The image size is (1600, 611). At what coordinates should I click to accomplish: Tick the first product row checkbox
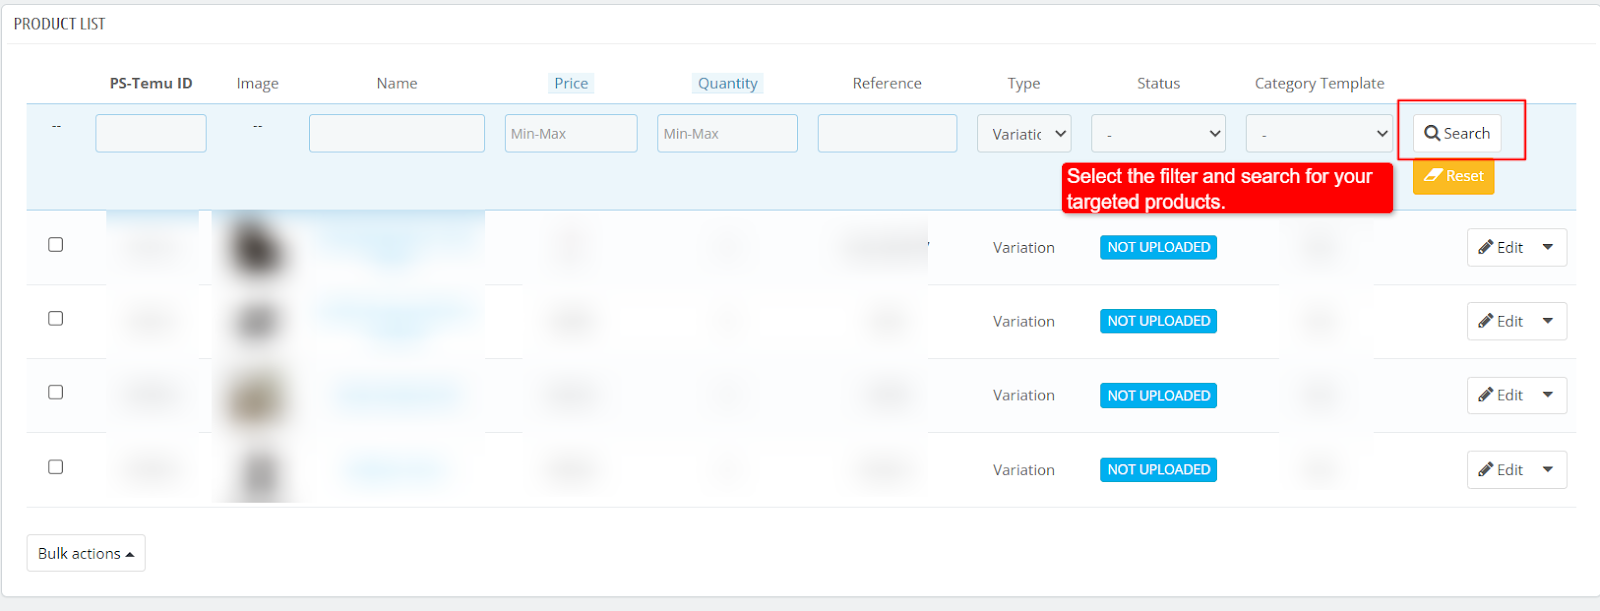click(56, 245)
